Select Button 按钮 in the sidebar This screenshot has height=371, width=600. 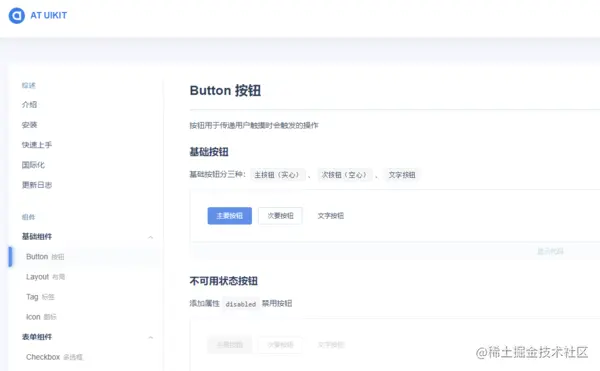tap(45, 257)
